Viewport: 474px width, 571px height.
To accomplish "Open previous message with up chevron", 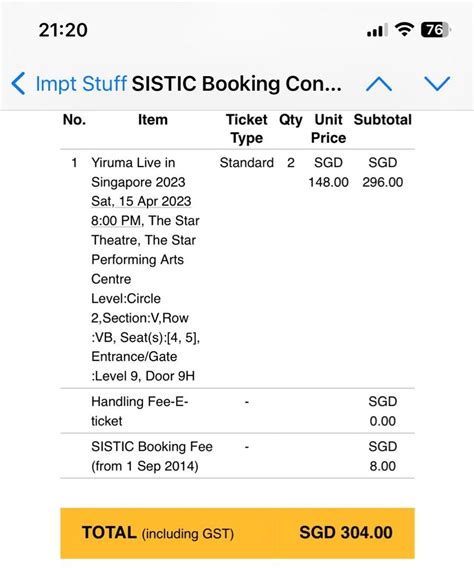I will [379, 84].
